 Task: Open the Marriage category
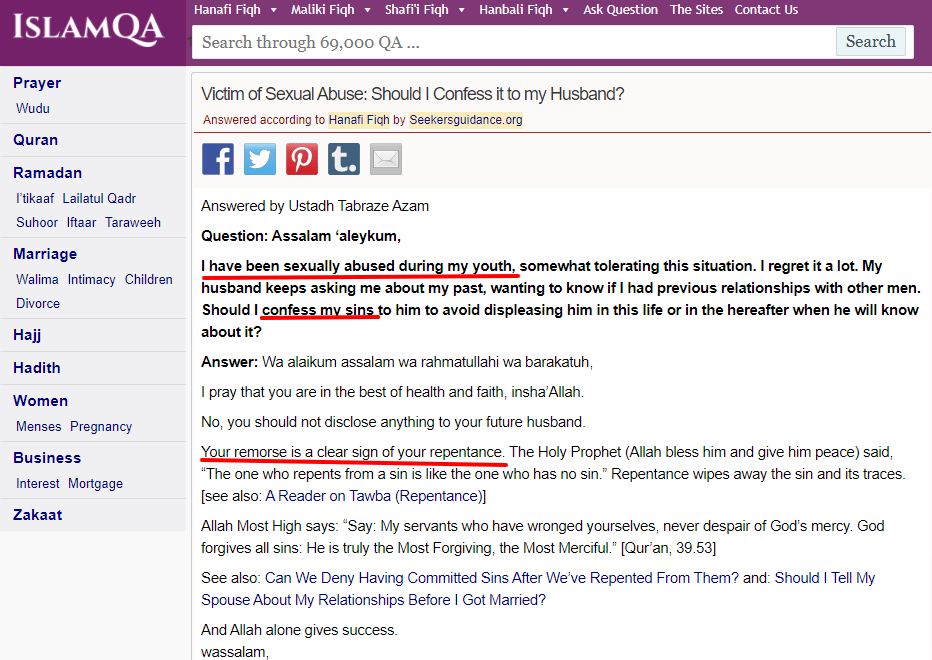click(x=45, y=254)
